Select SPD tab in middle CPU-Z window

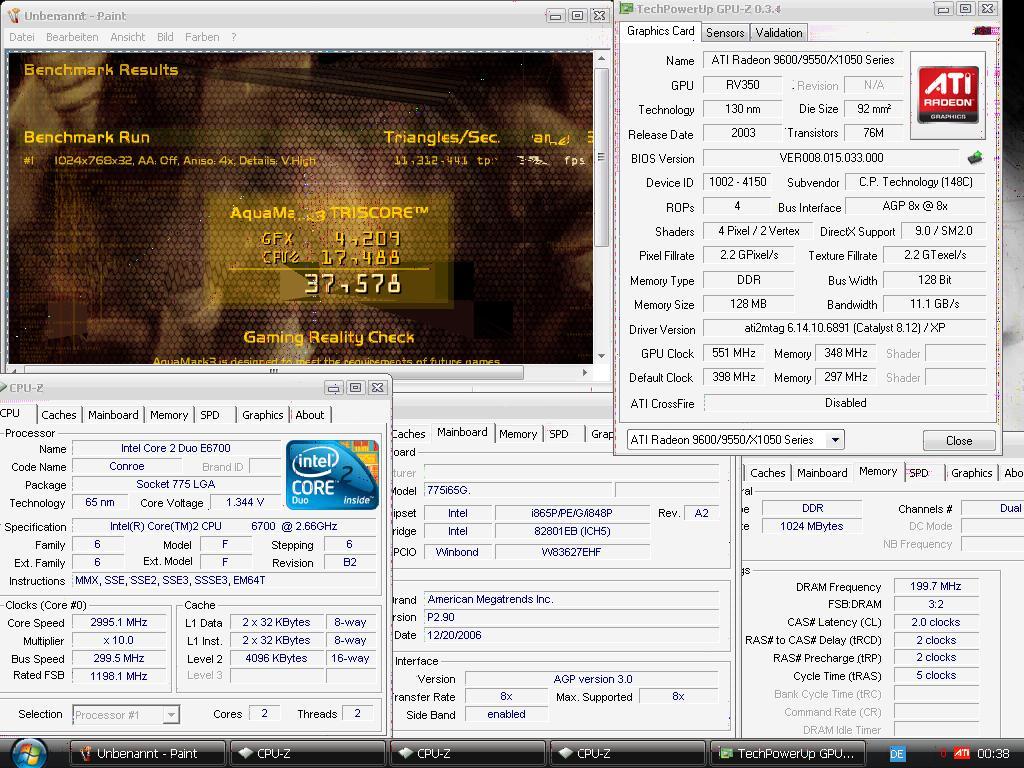(x=558, y=434)
